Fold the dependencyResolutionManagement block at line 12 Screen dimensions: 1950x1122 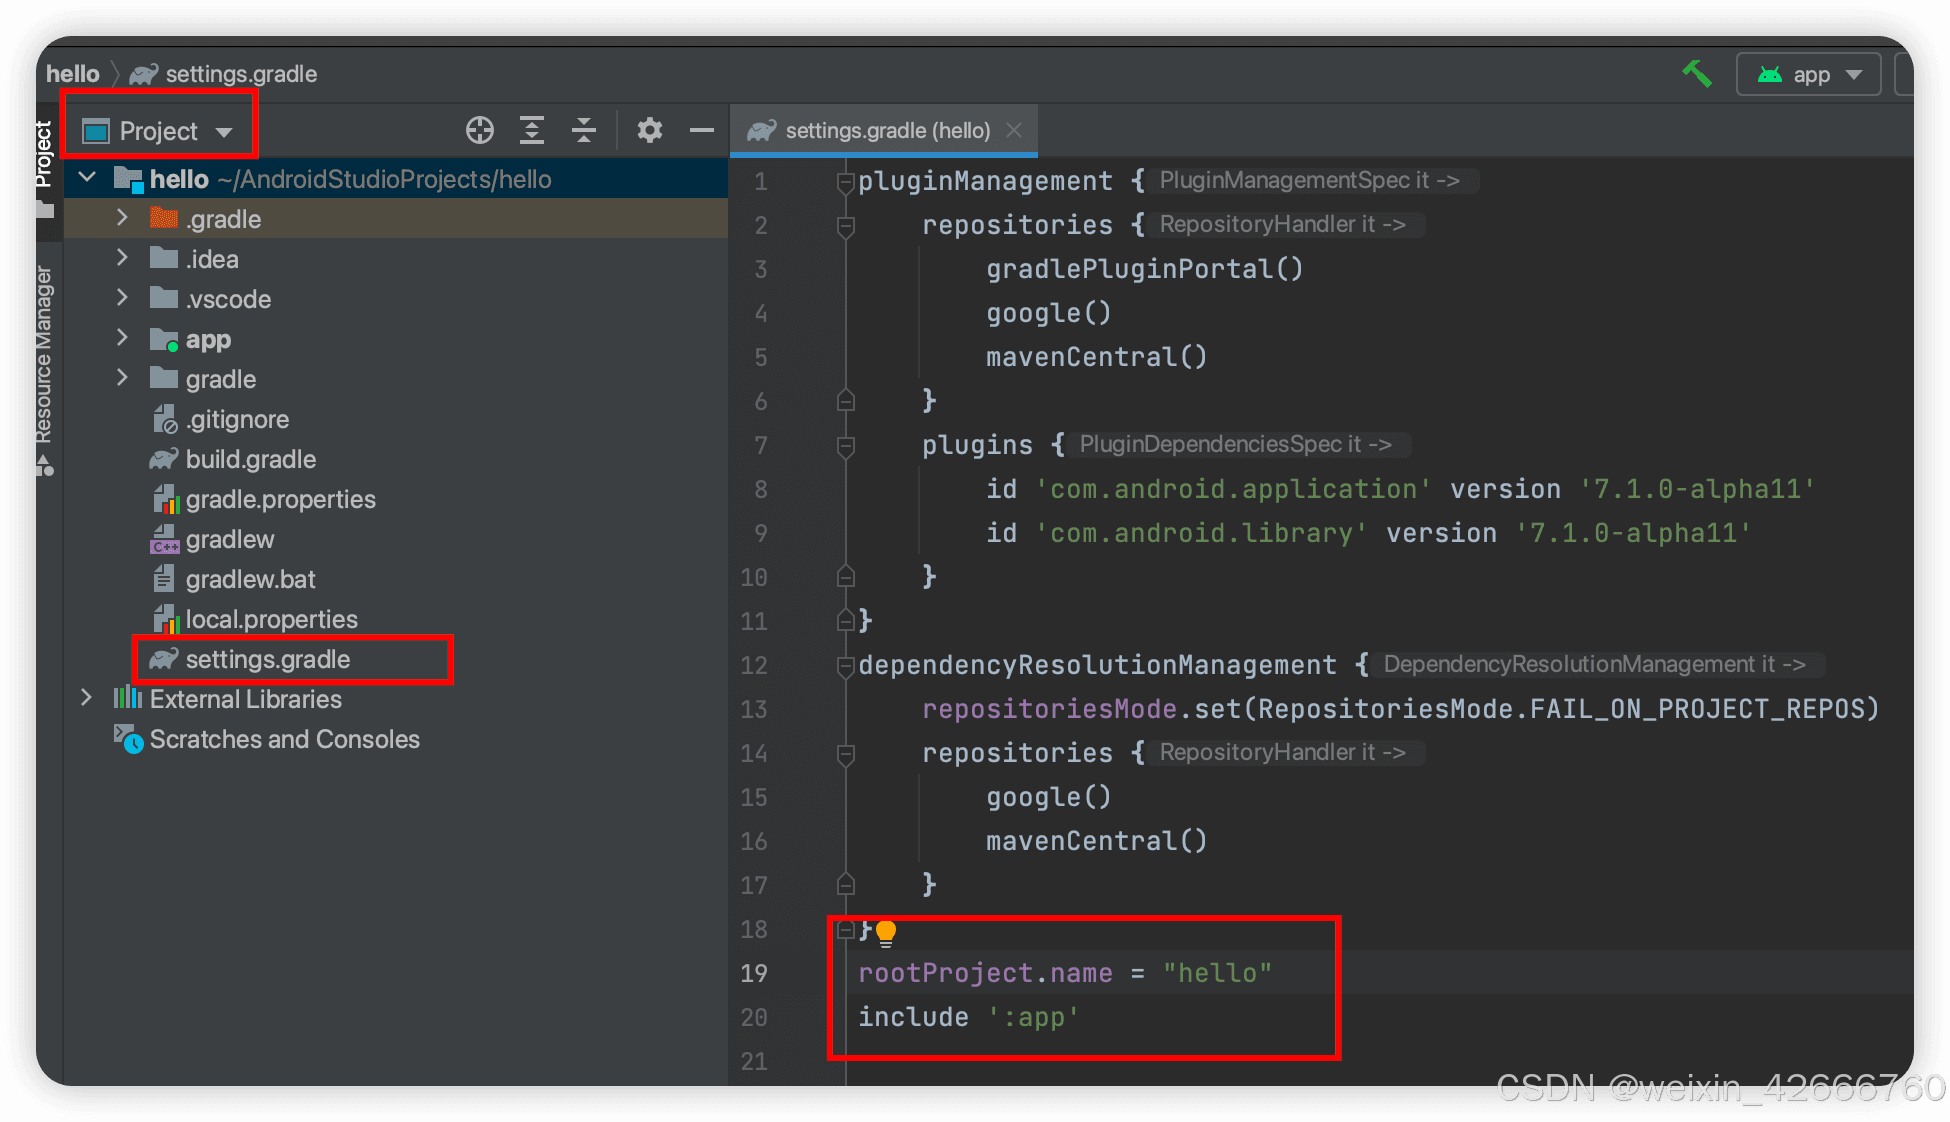point(845,665)
